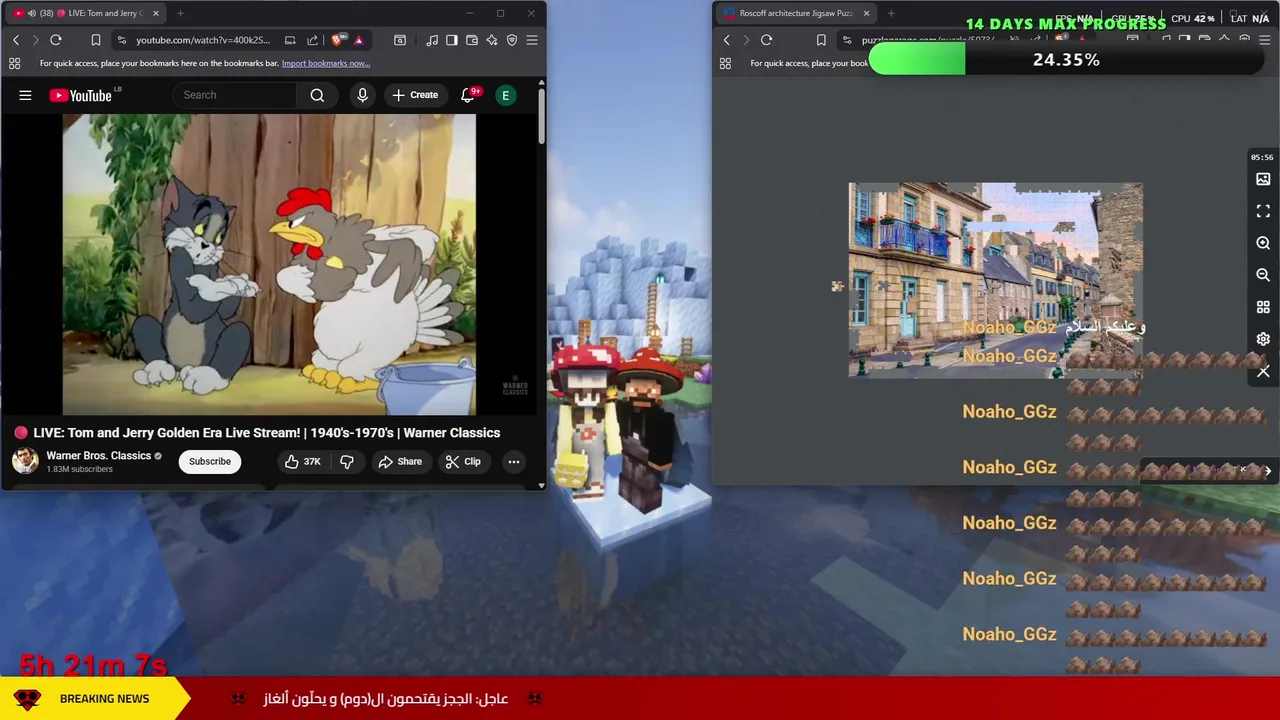Click the 1.83M subscribers text
This screenshot has width=1280, height=720.
pos(80,469)
